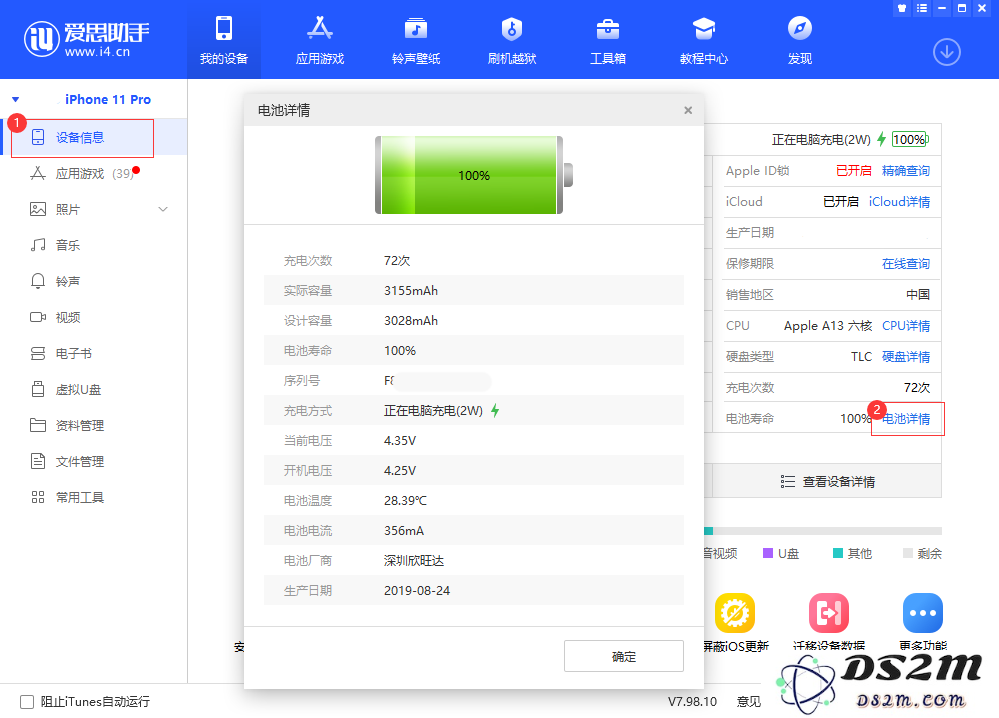
Task: Click the book icon beside 电子书
Action: point(38,354)
